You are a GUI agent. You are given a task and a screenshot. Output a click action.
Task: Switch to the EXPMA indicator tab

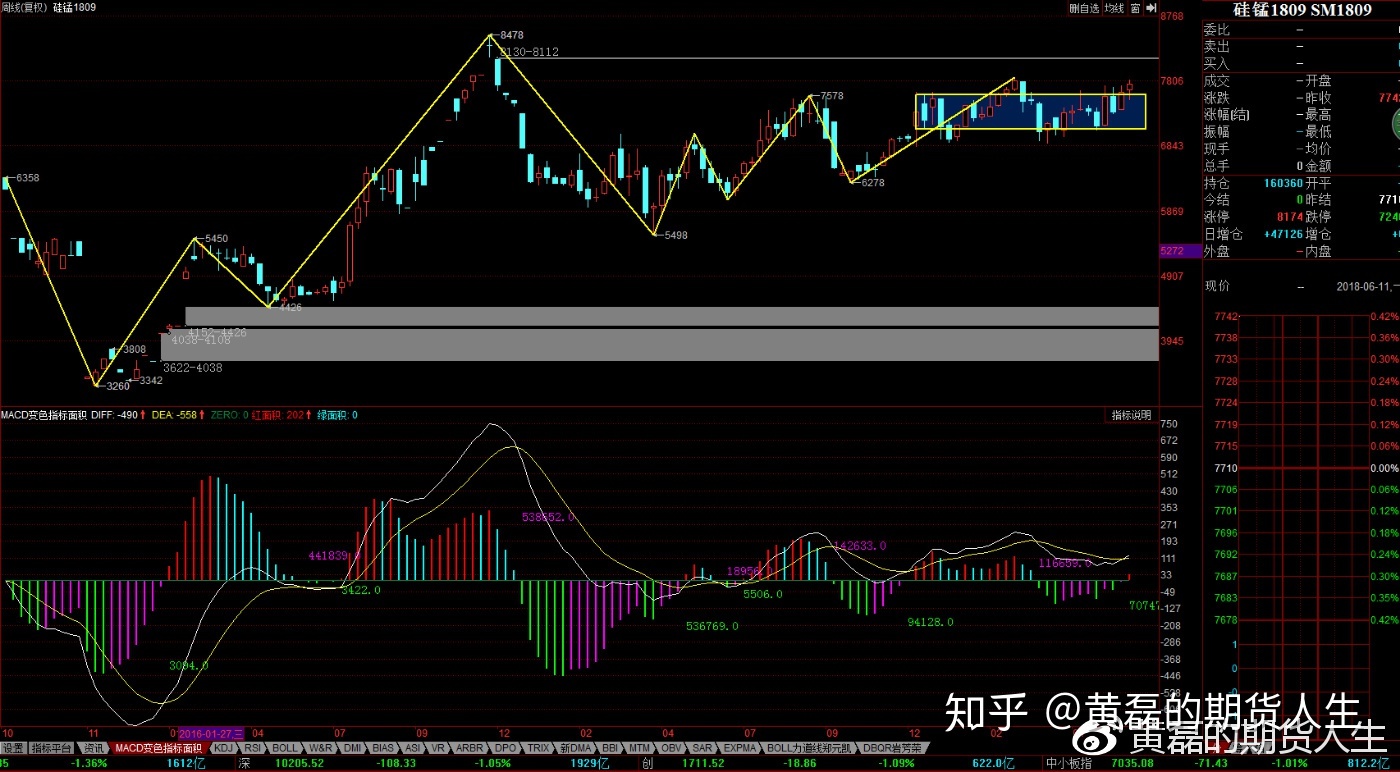point(740,748)
